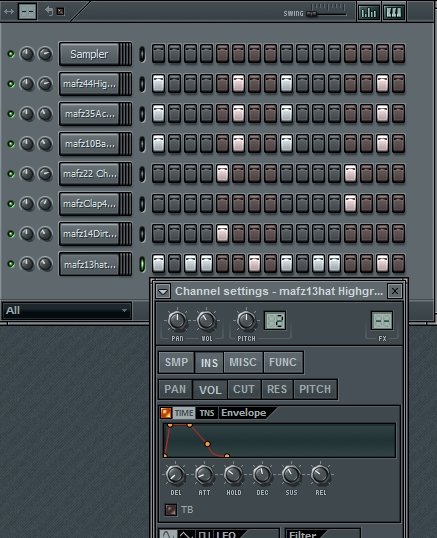437x538 pixels.
Task: Mute the mafz44Hig channel's green LED
Action: [x=11, y=84]
